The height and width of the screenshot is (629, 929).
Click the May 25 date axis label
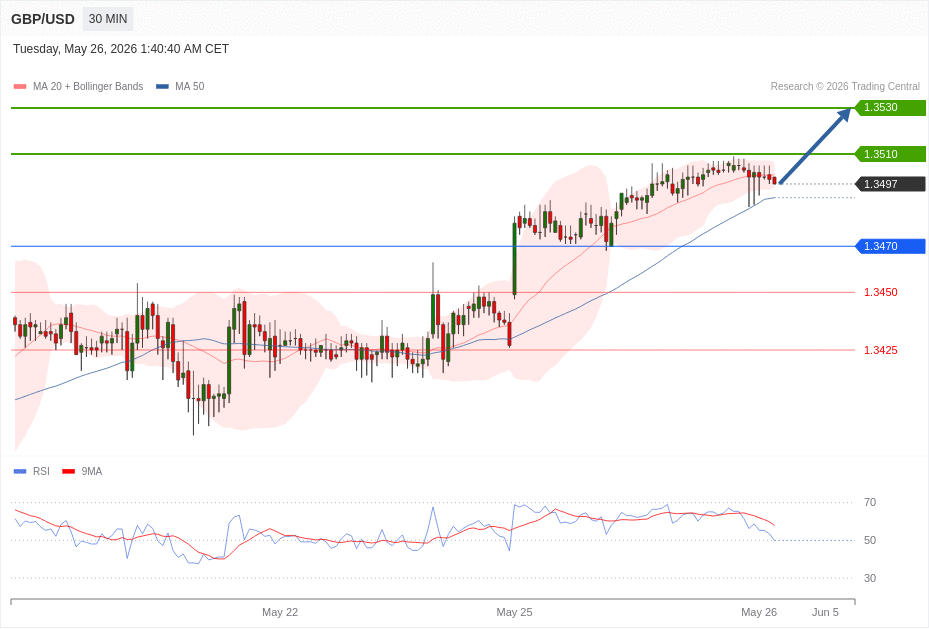pos(514,612)
